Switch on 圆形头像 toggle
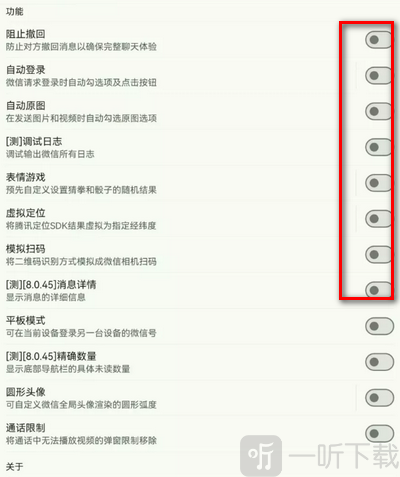Image resolution: width=400 pixels, height=477 pixels. 379,398
